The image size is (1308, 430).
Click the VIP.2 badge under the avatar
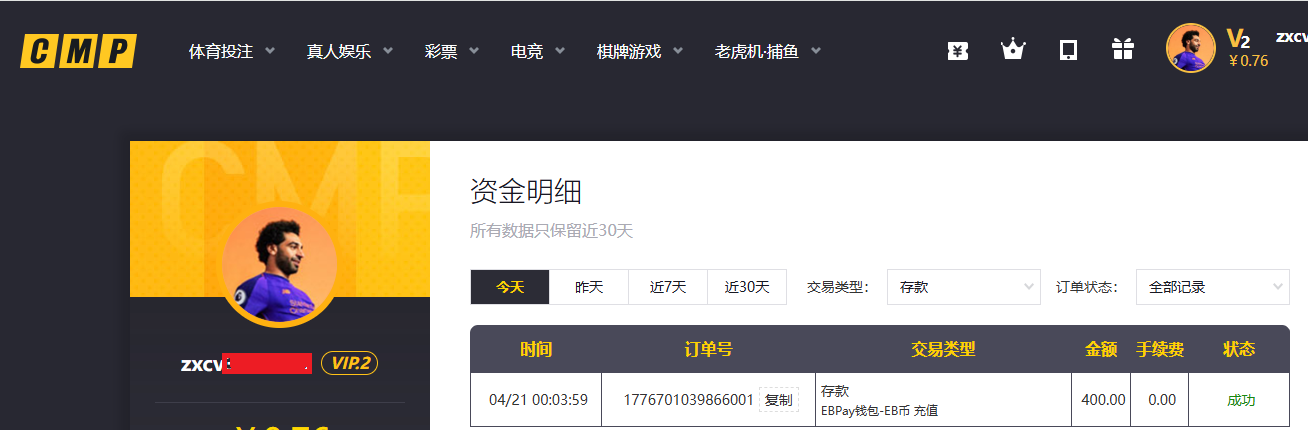click(x=349, y=363)
